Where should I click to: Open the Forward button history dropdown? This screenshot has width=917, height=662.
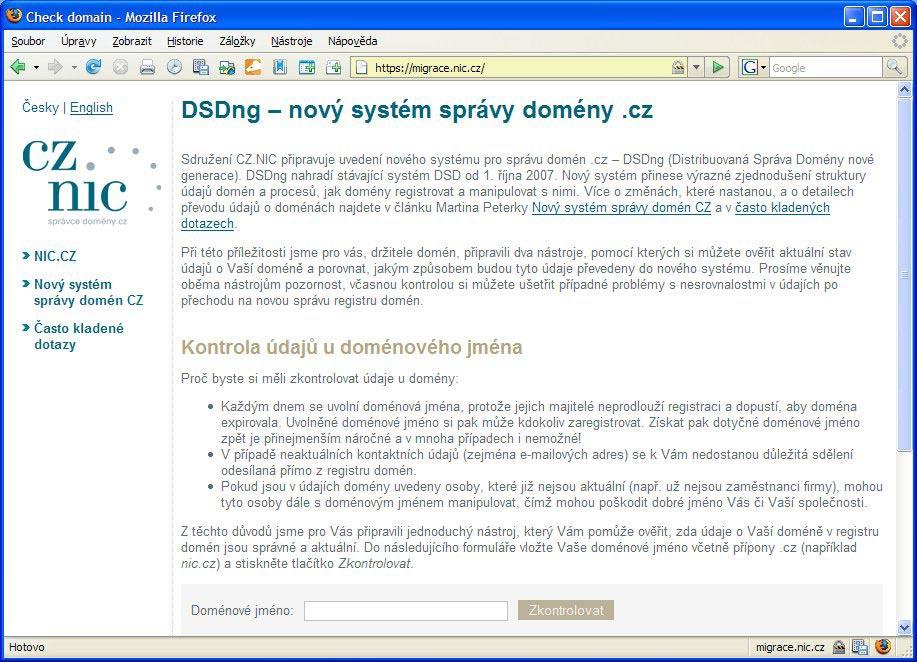pos(74,68)
